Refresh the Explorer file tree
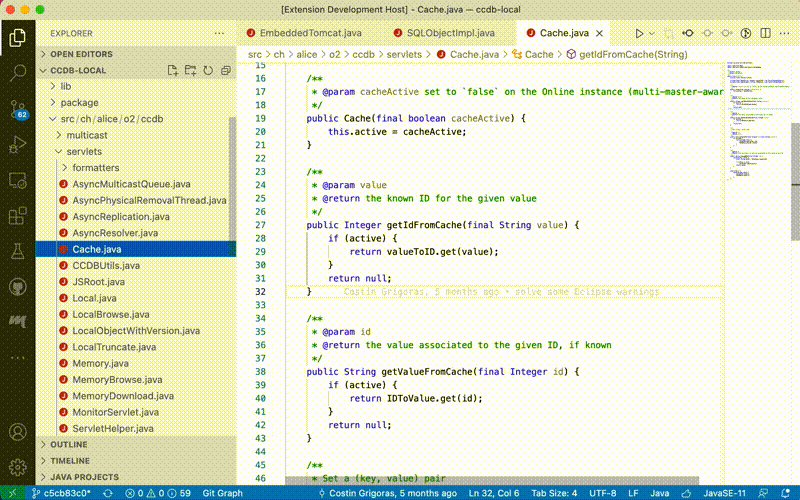The height and width of the screenshot is (500, 800). coord(208,70)
